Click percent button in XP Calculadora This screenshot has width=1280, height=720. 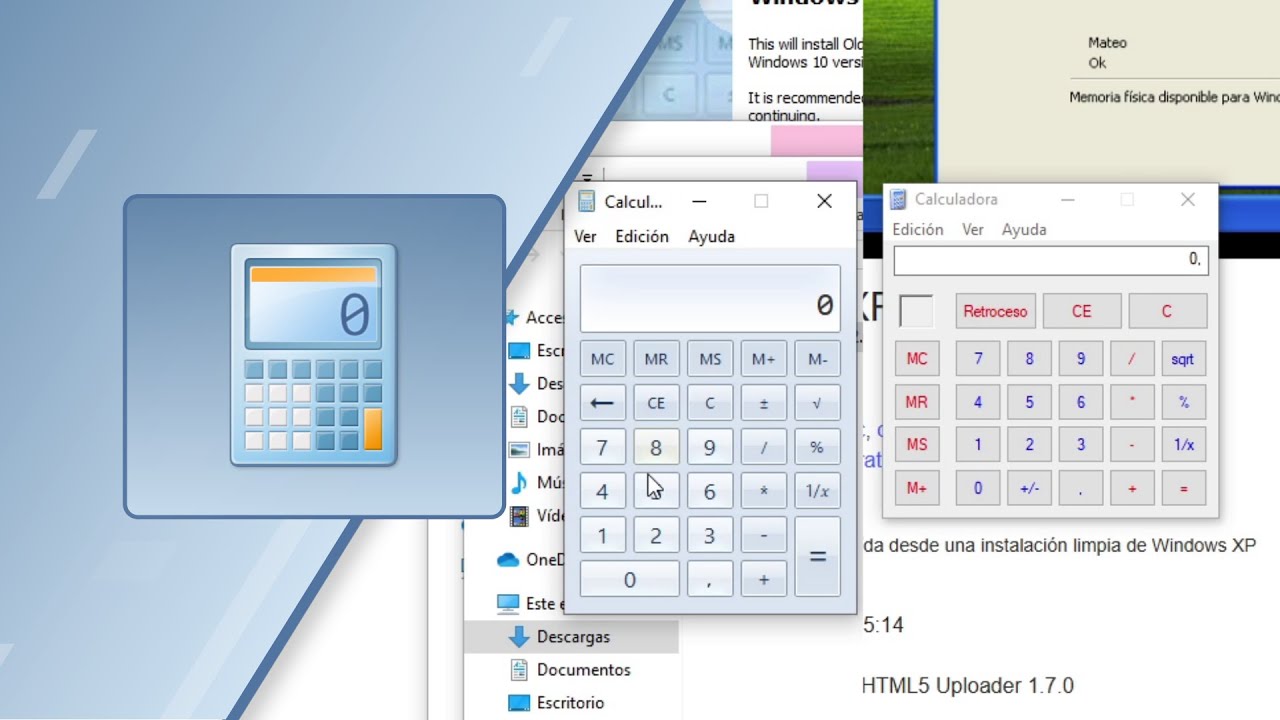1183,403
